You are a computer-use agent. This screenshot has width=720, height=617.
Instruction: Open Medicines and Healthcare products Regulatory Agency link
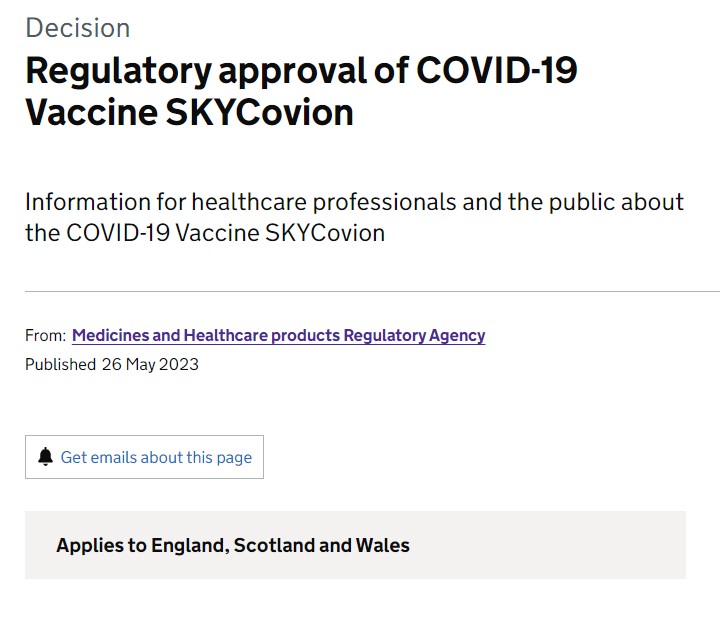[x=278, y=336]
